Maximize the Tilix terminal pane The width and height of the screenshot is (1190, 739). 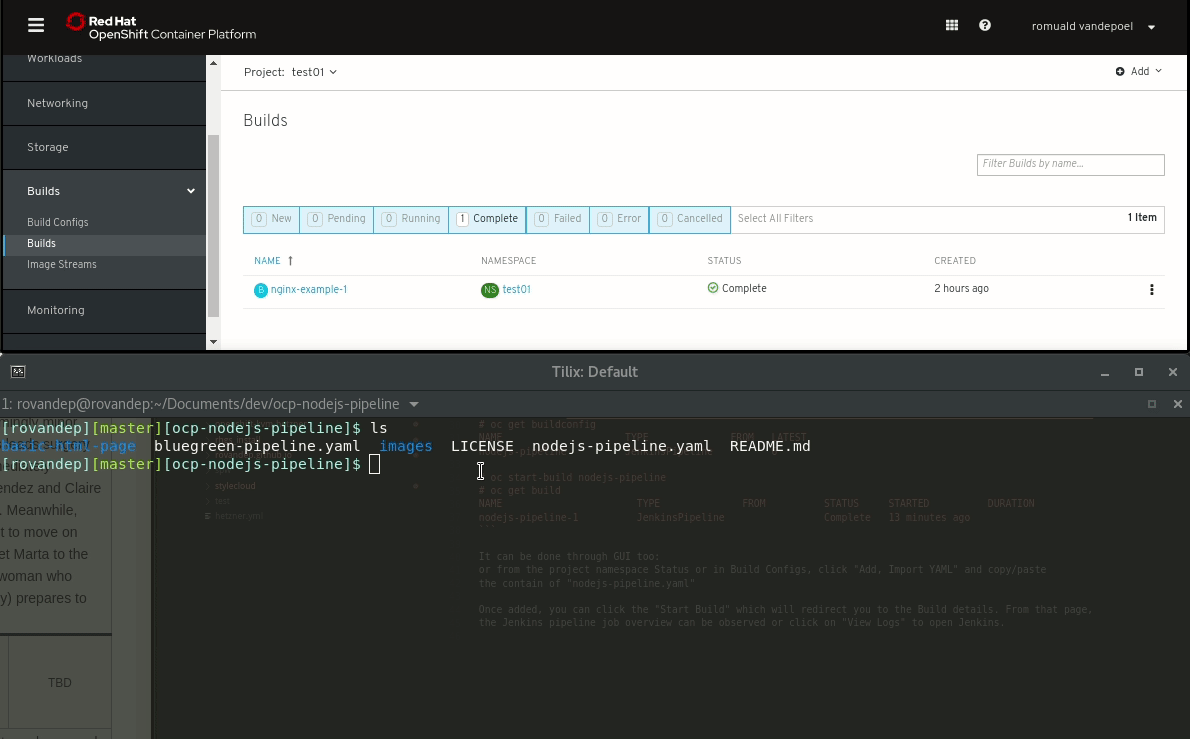coord(1151,404)
